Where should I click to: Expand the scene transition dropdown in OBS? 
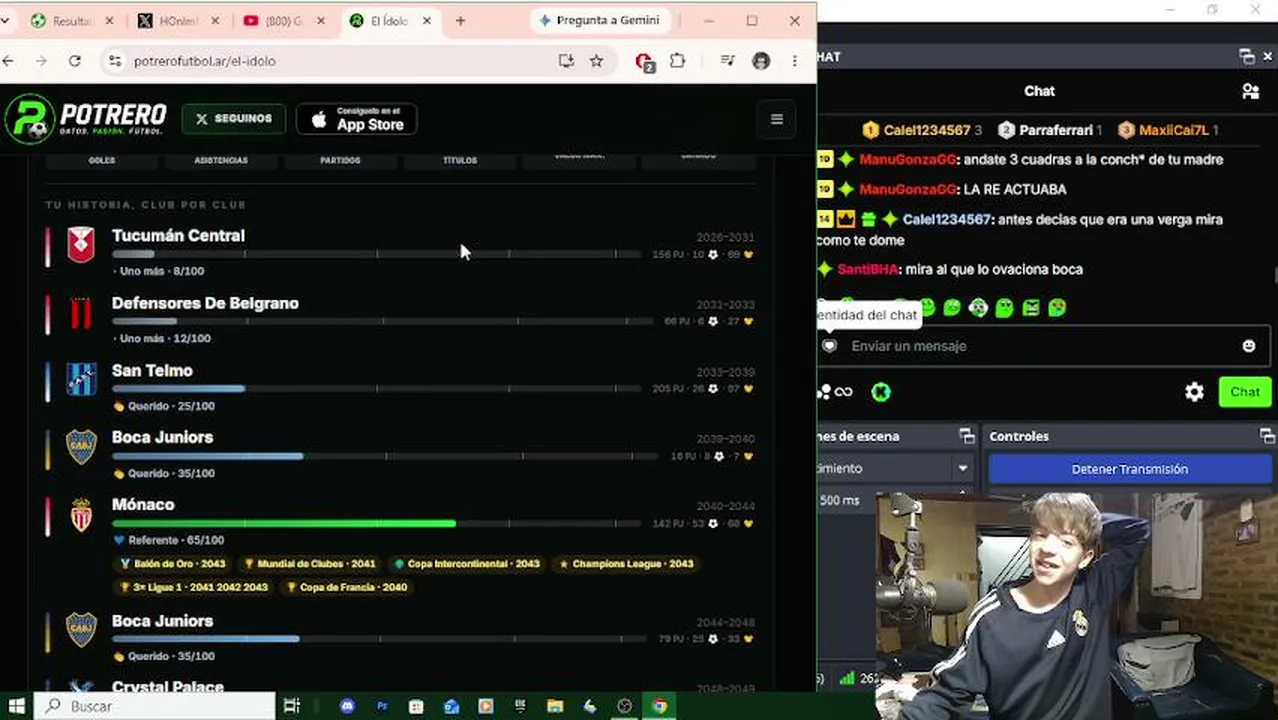963,468
